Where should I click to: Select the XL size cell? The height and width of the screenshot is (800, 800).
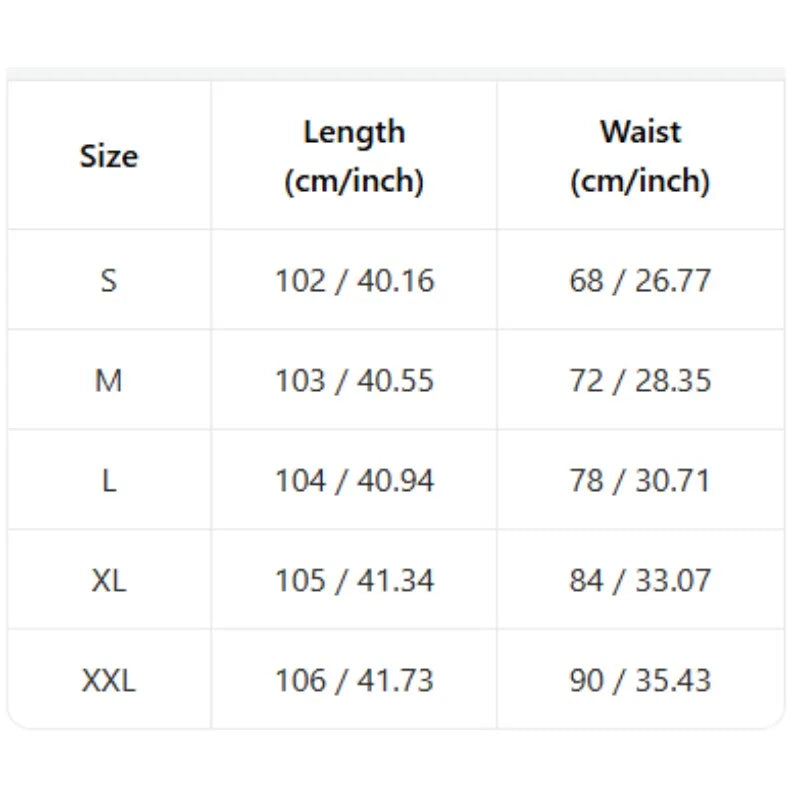pyautogui.click(x=109, y=580)
